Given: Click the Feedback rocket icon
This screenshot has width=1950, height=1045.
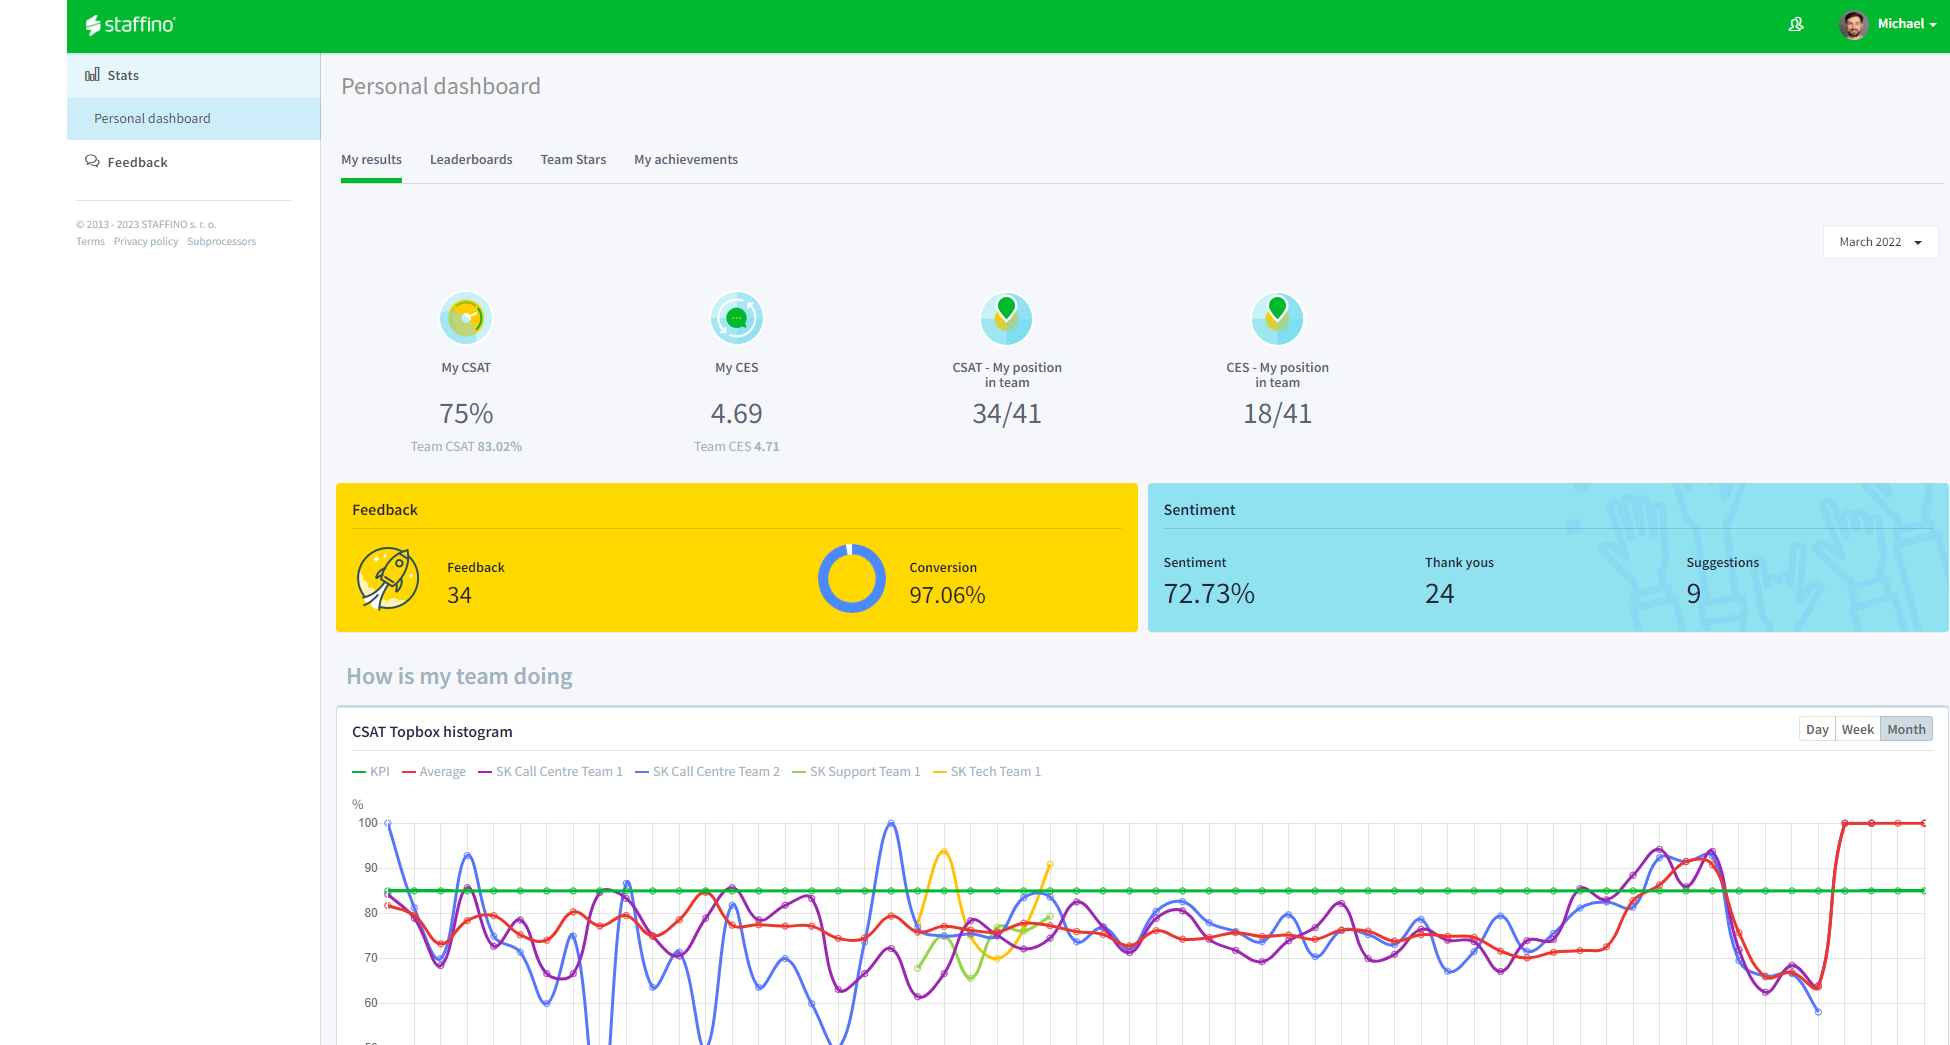Looking at the screenshot, I should [388, 578].
